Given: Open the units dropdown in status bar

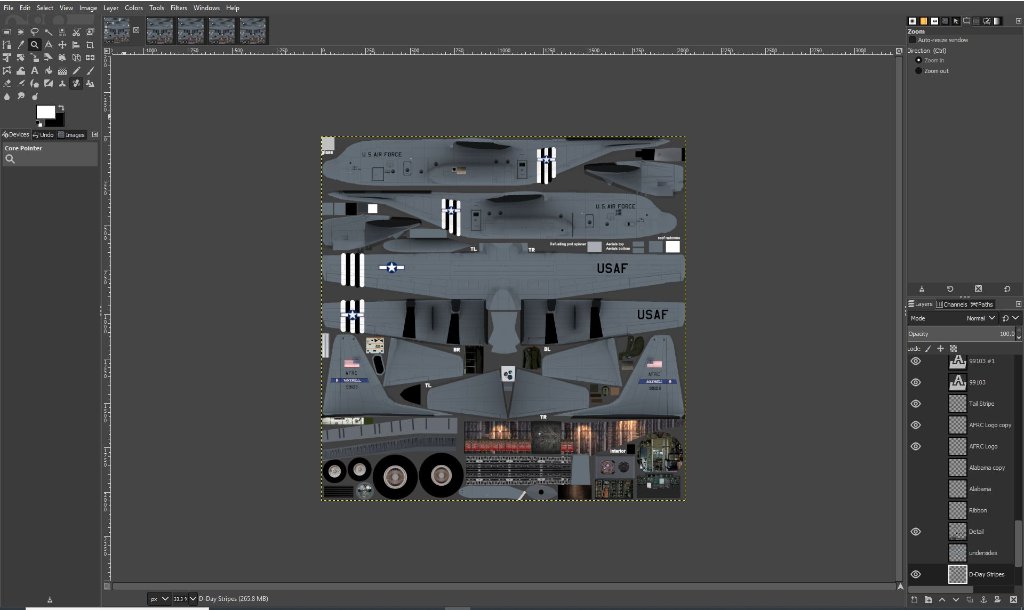Looking at the screenshot, I should coord(158,598).
